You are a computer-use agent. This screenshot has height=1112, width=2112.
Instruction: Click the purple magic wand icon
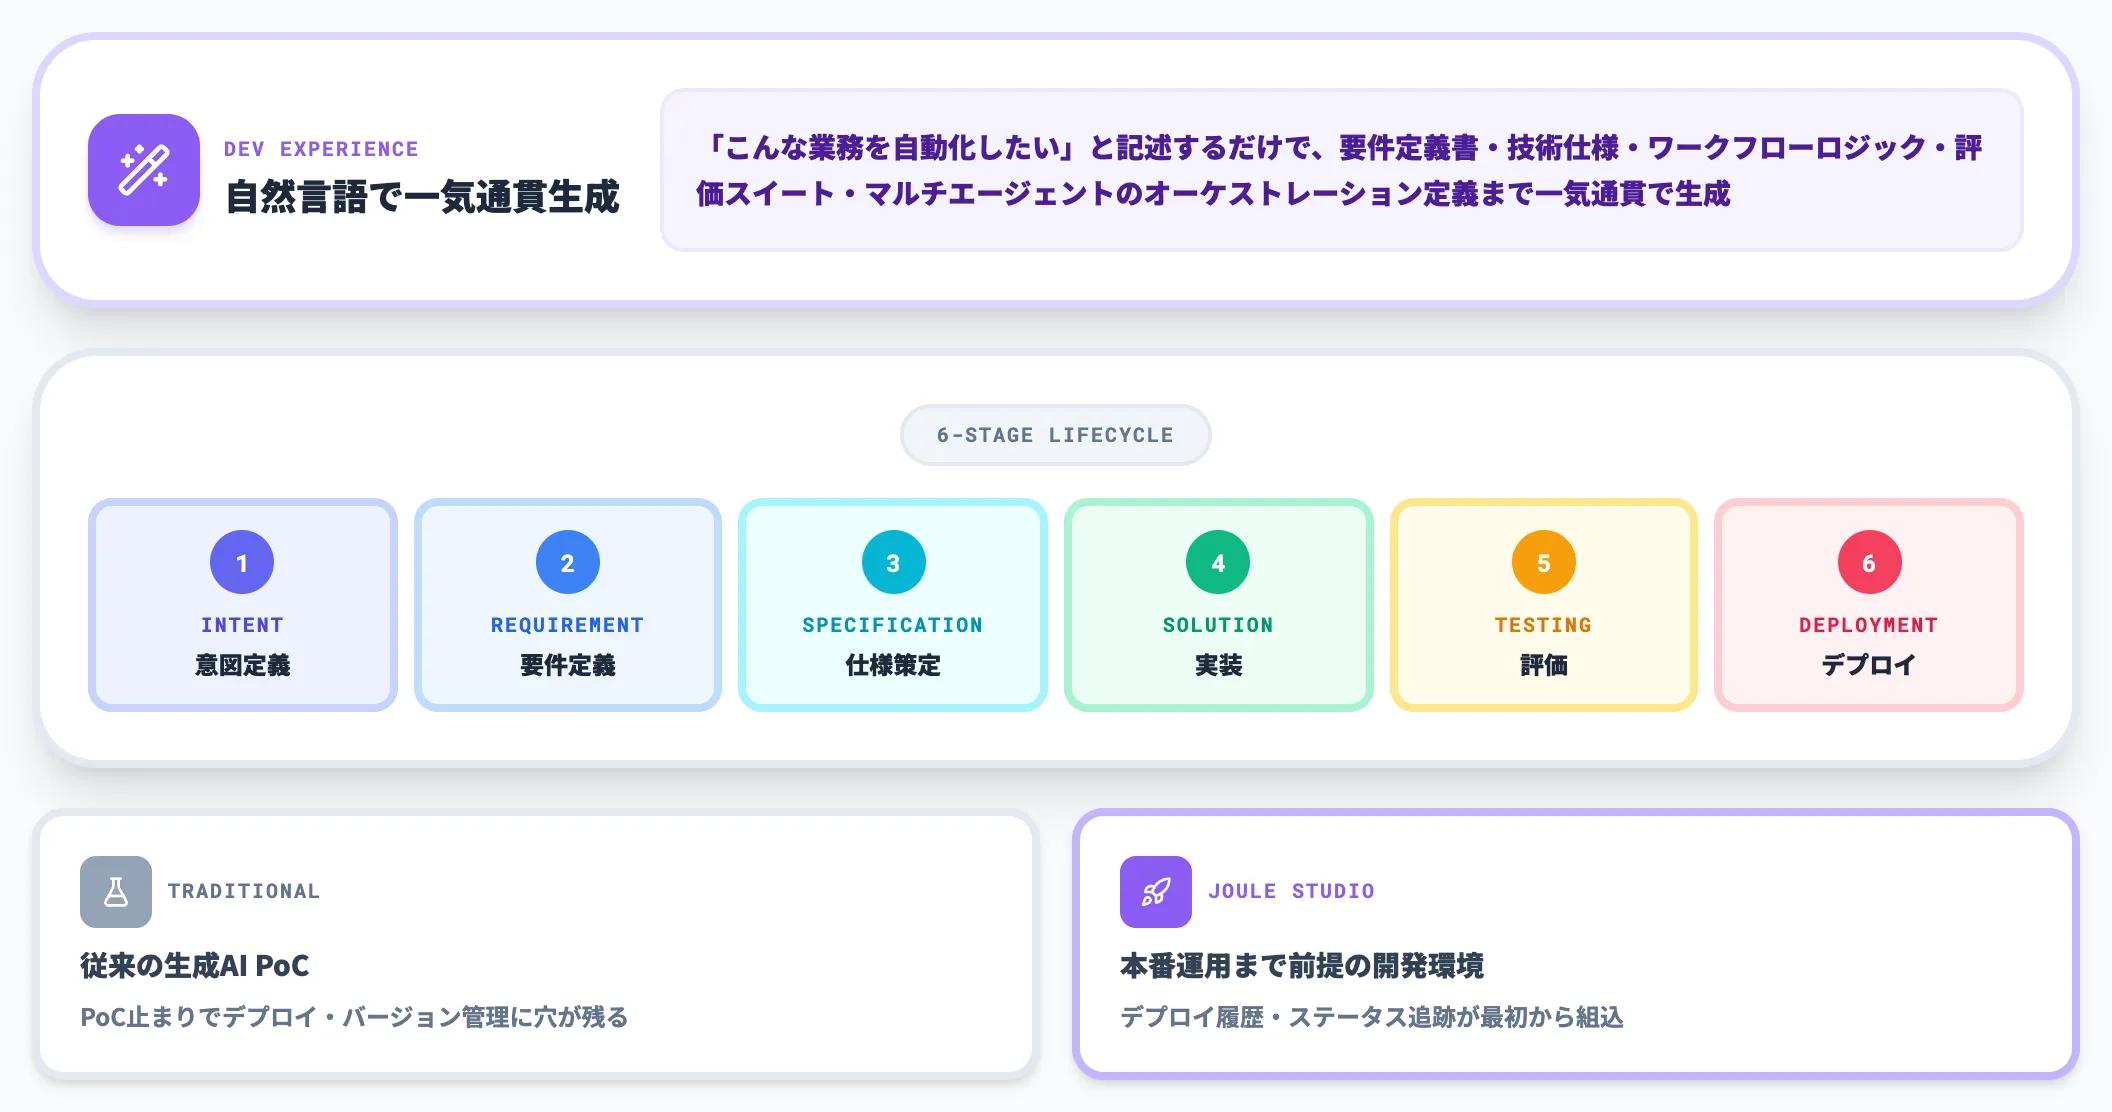(144, 170)
